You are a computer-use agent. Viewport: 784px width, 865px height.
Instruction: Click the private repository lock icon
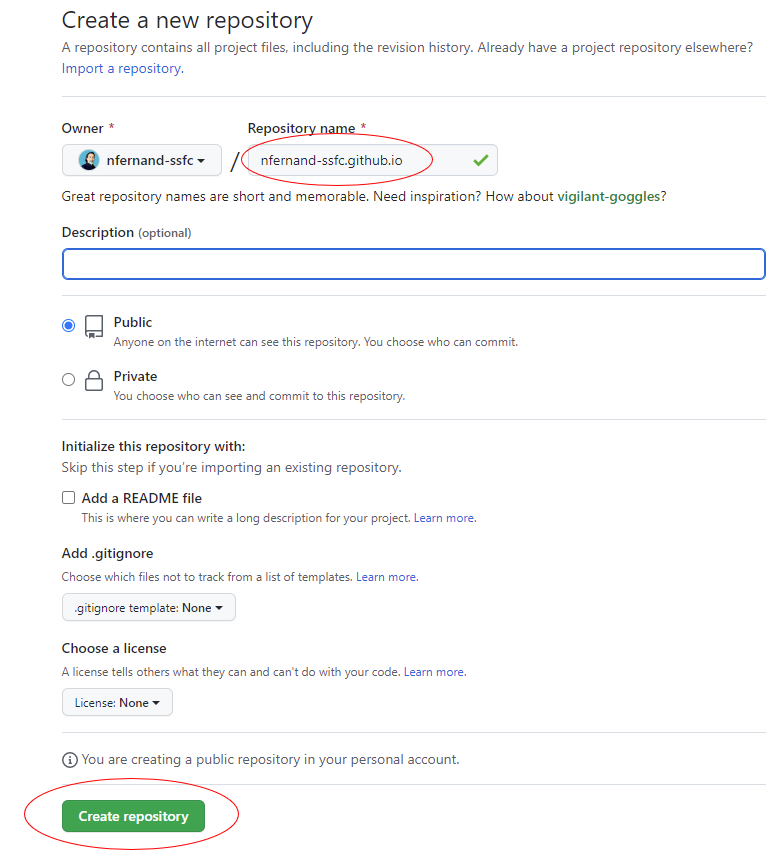coord(94,380)
